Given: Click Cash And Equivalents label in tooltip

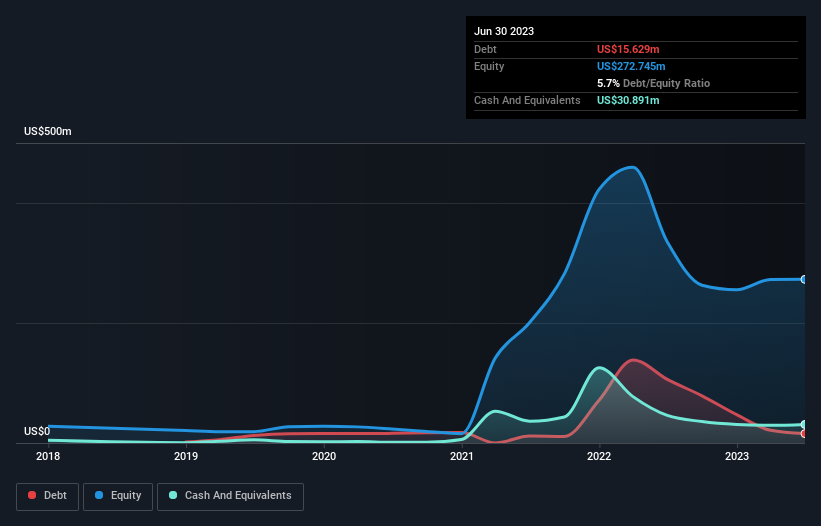Looking at the screenshot, I should click(527, 100).
